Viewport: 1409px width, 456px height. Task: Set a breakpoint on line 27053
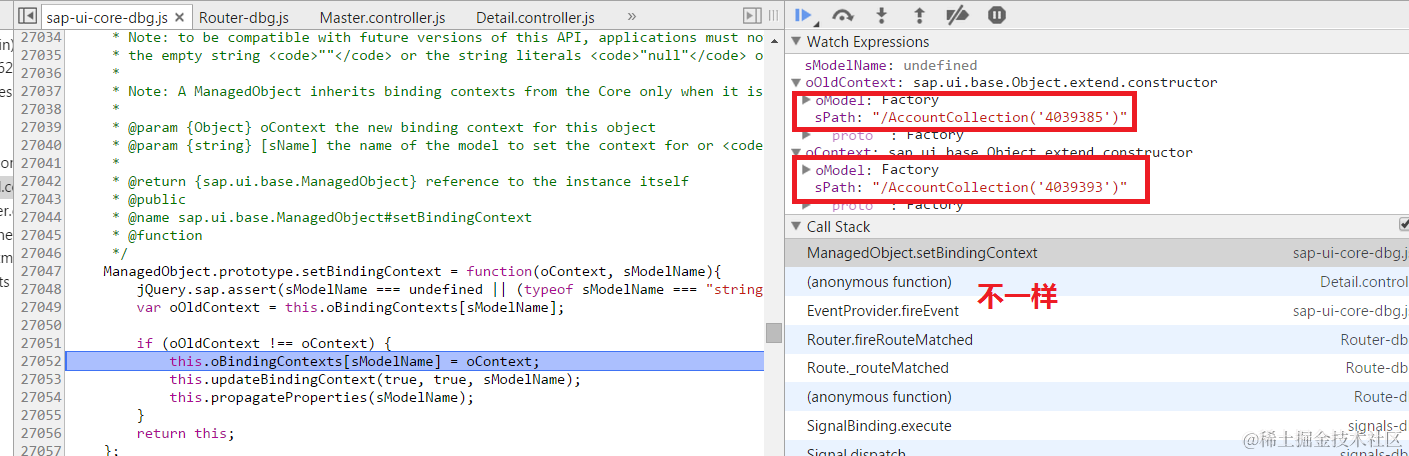coord(40,379)
